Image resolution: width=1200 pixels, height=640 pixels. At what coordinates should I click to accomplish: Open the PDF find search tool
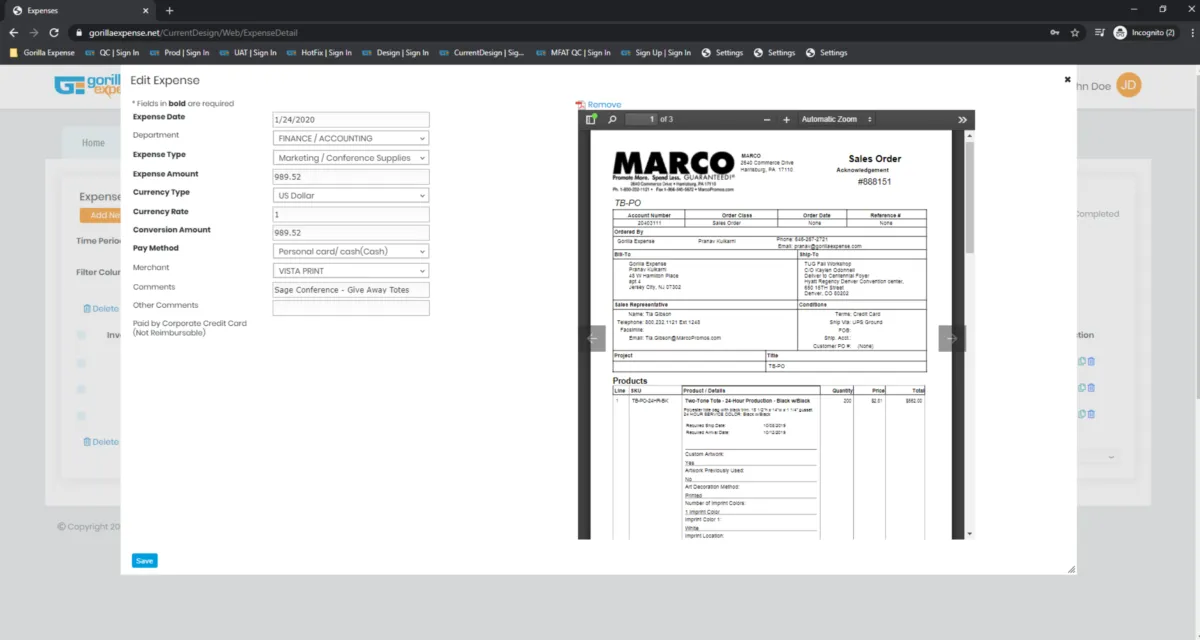[613, 119]
